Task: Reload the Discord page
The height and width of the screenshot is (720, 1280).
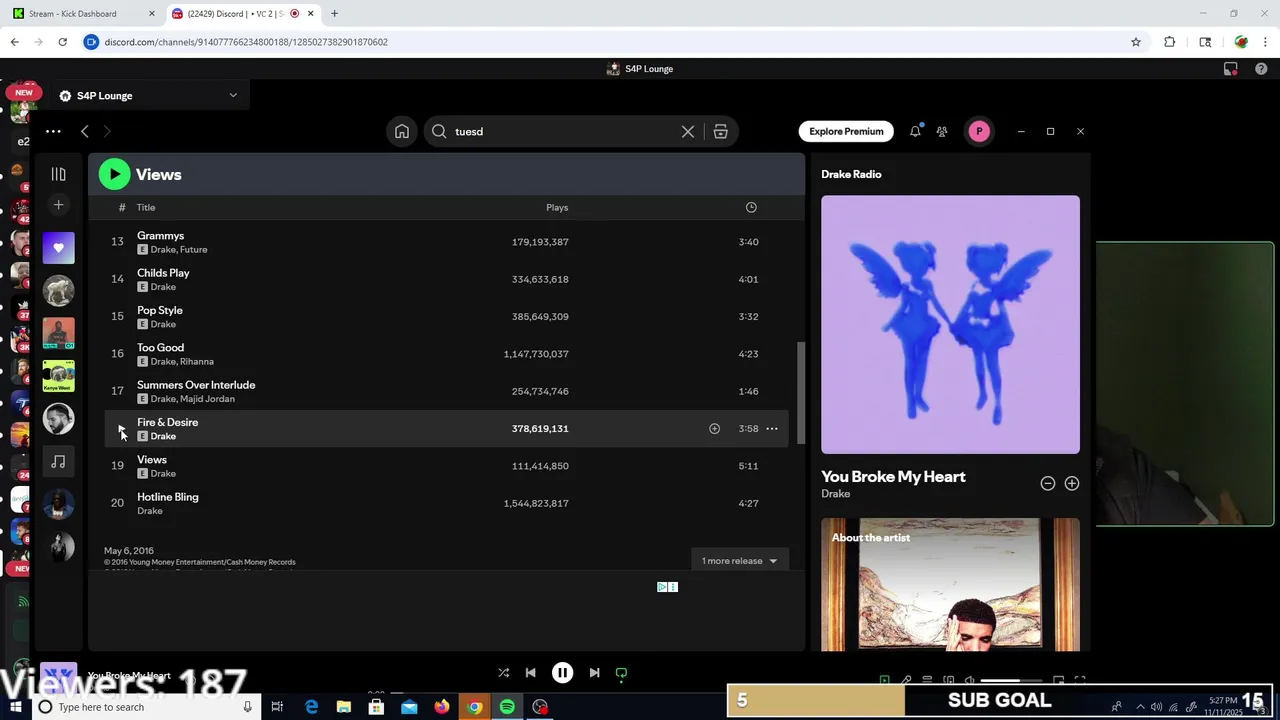Action: click(x=62, y=42)
